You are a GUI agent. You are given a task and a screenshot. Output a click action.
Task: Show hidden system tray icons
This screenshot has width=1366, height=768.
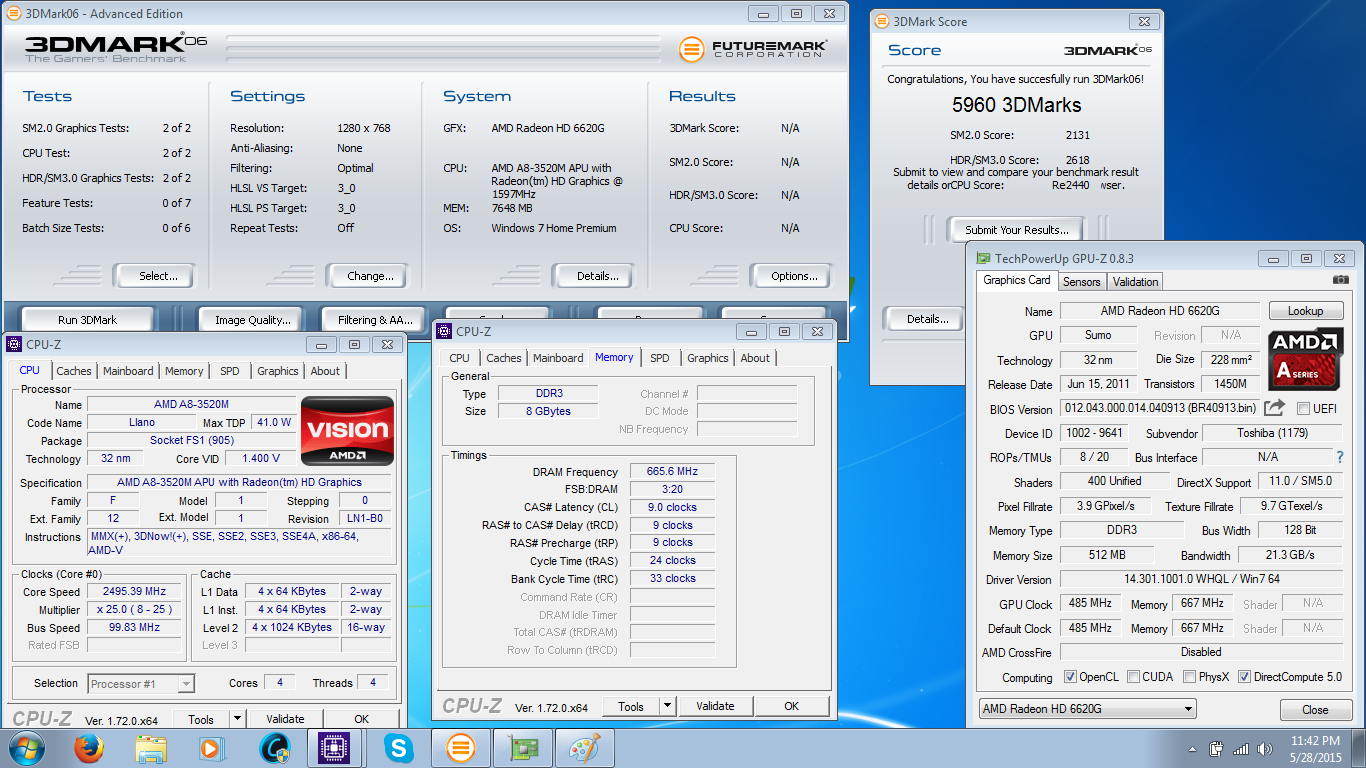point(1192,748)
